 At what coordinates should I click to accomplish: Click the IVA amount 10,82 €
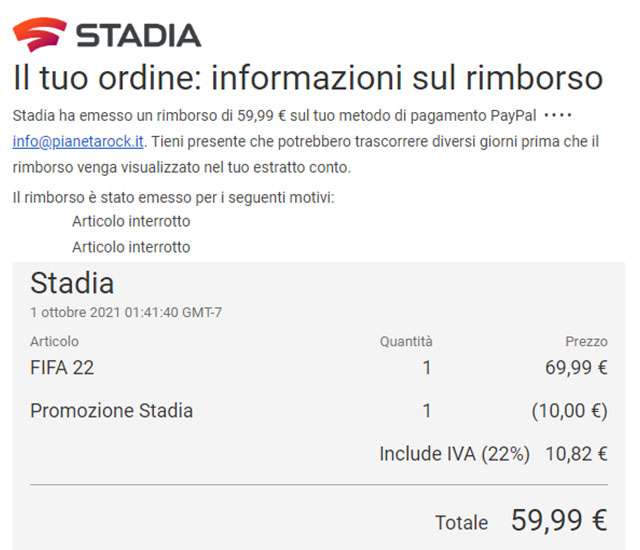coord(576,454)
